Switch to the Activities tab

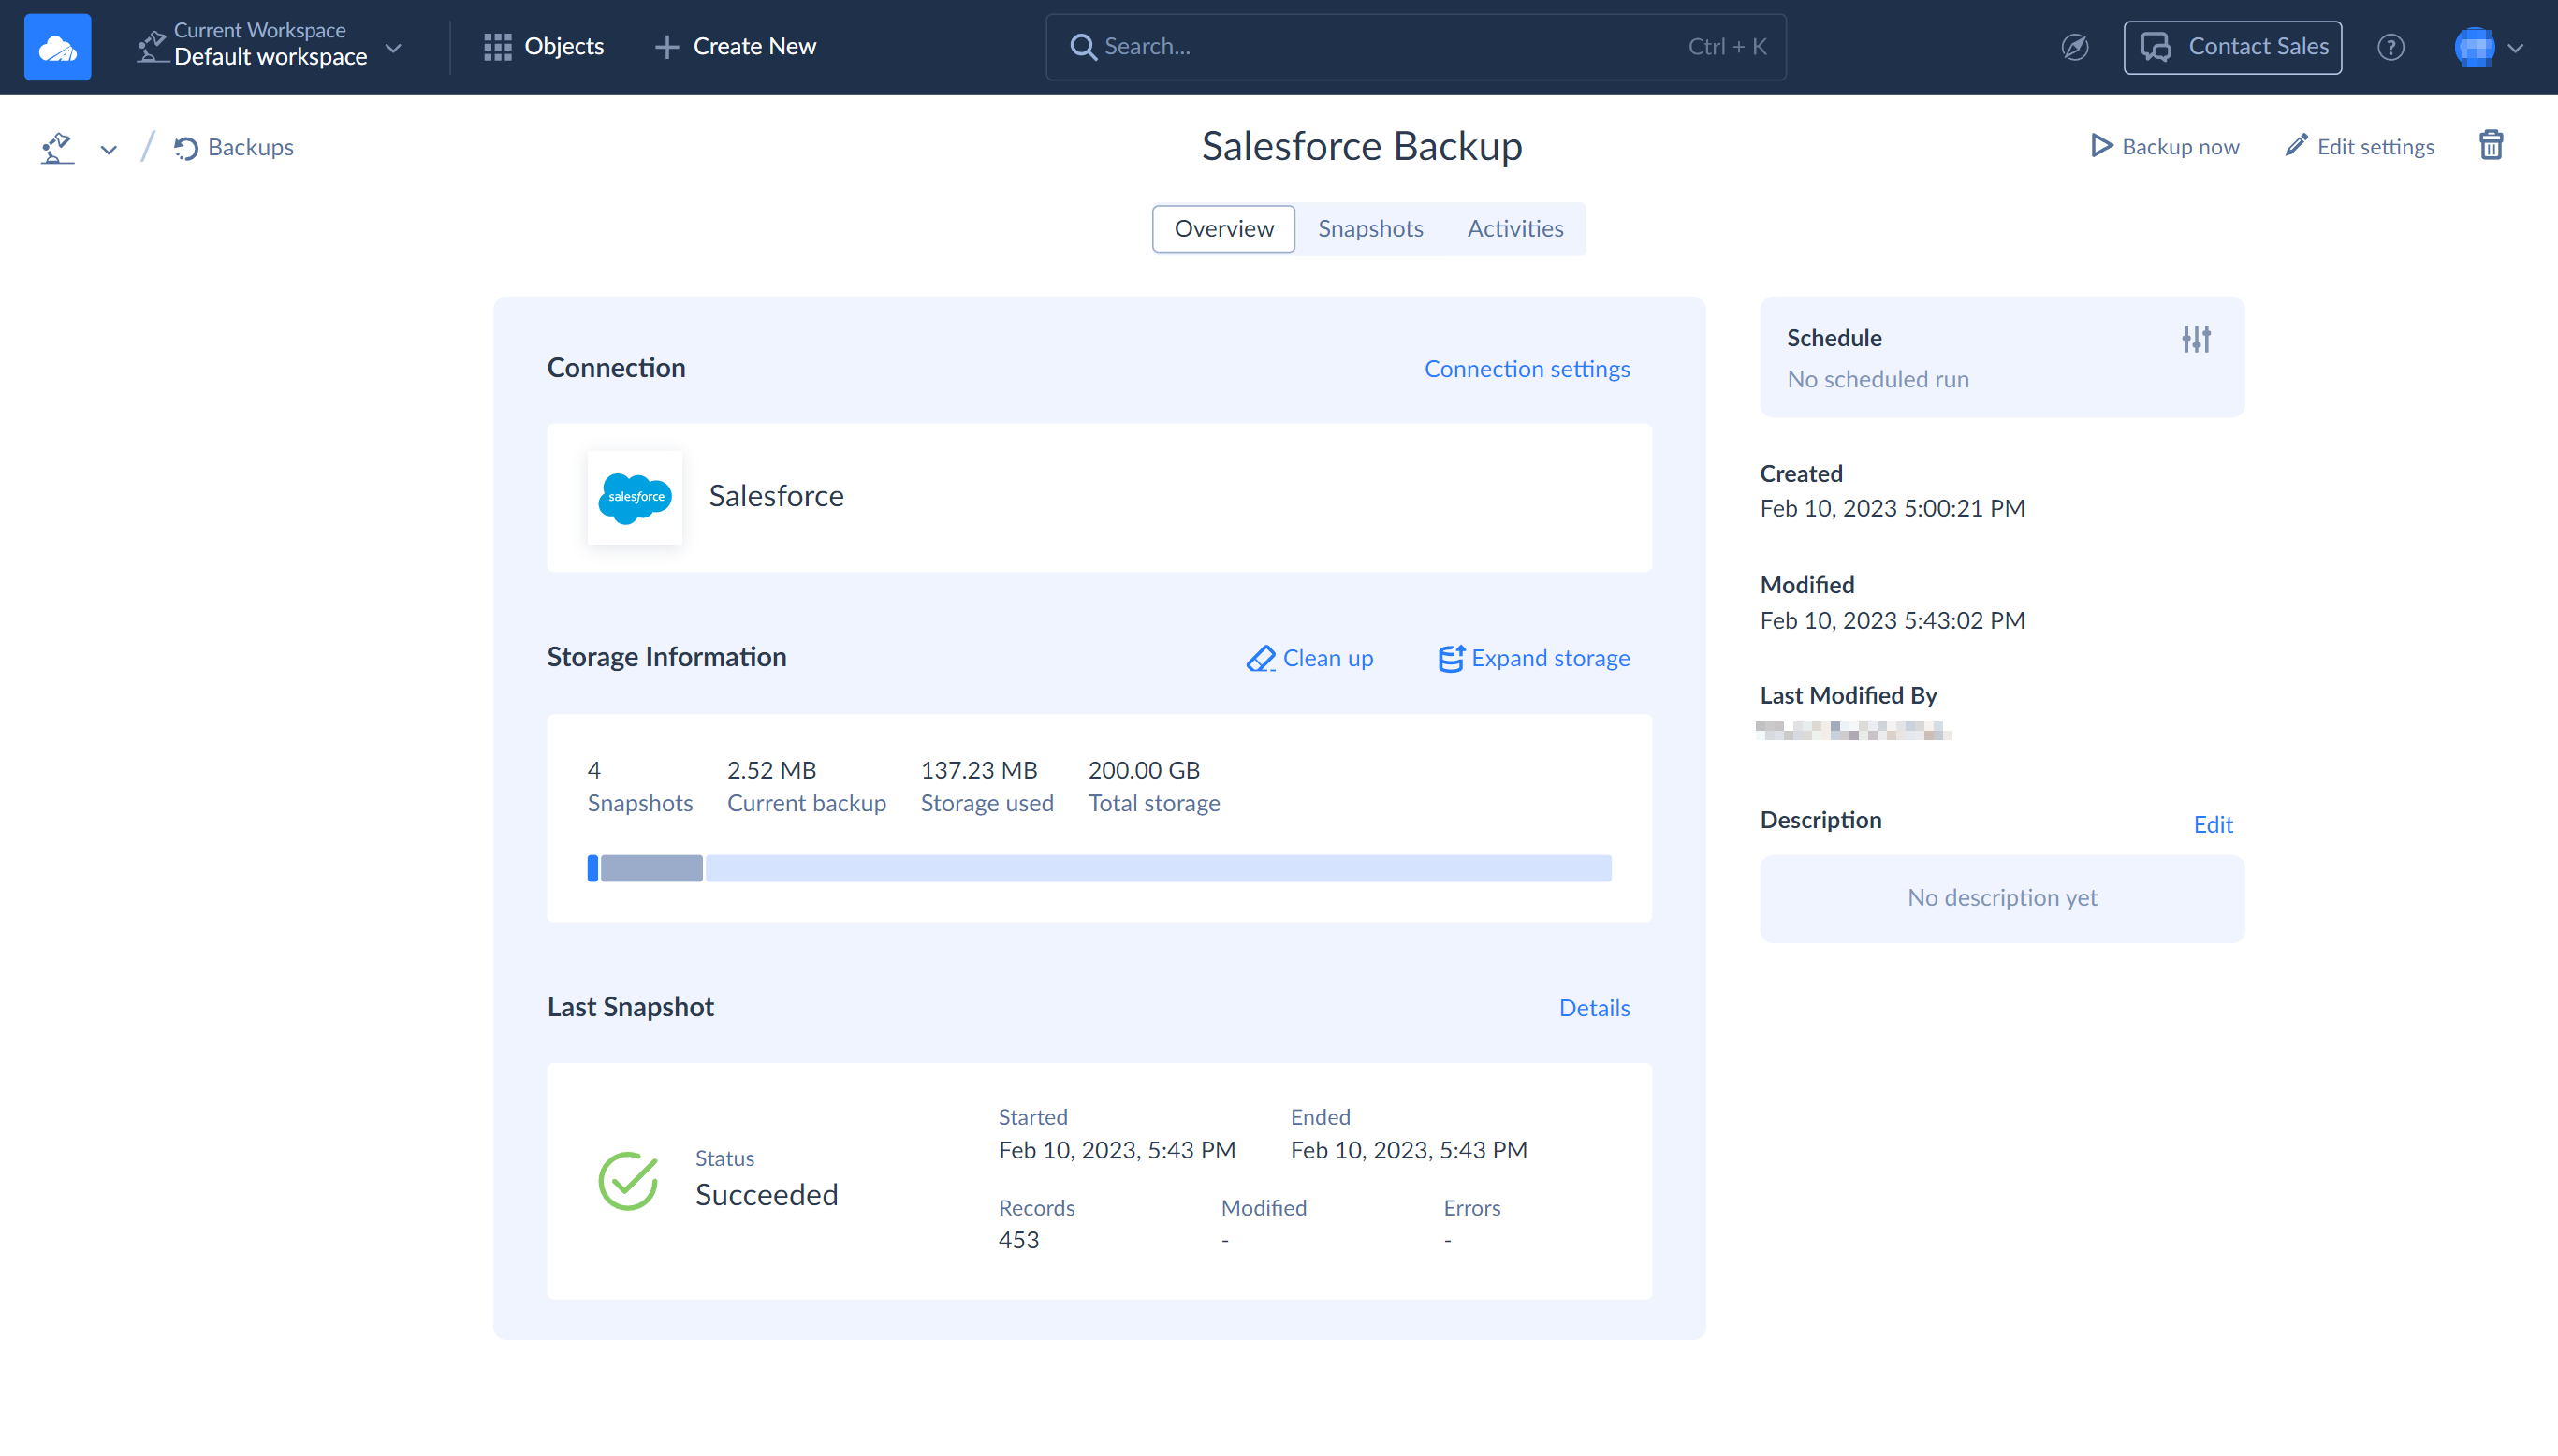(x=1515, y=228)
